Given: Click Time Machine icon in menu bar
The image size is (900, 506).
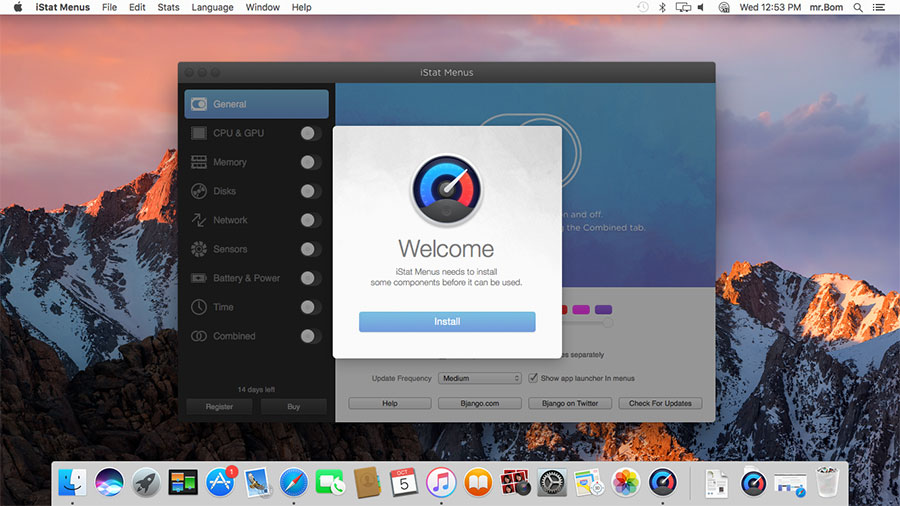Looking at the screenshot, I should [643, 7].
